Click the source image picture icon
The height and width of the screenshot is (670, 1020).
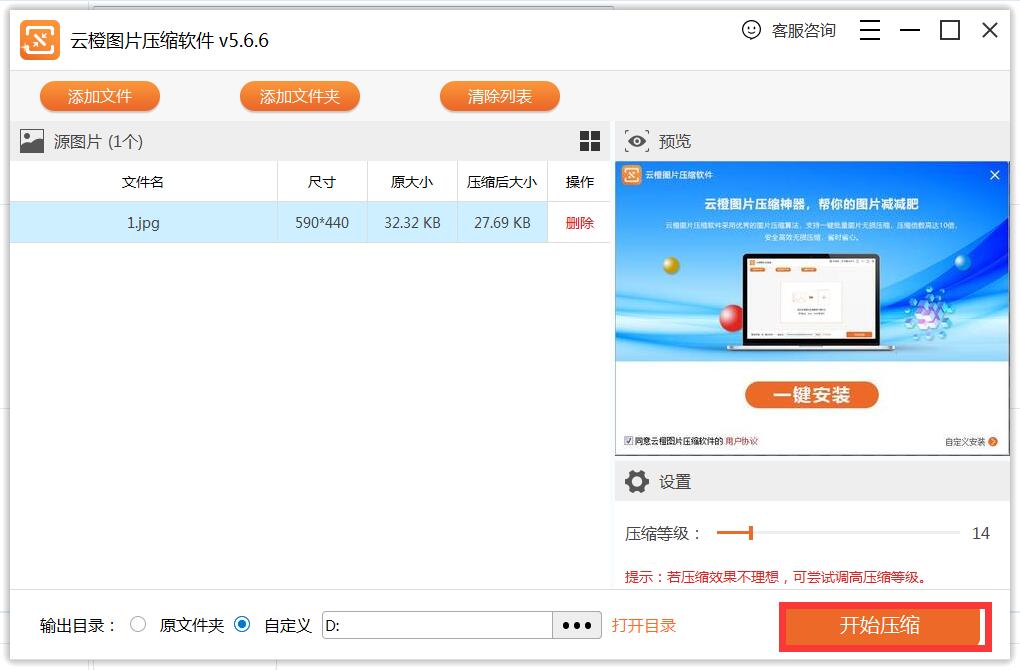click(32, 141)
